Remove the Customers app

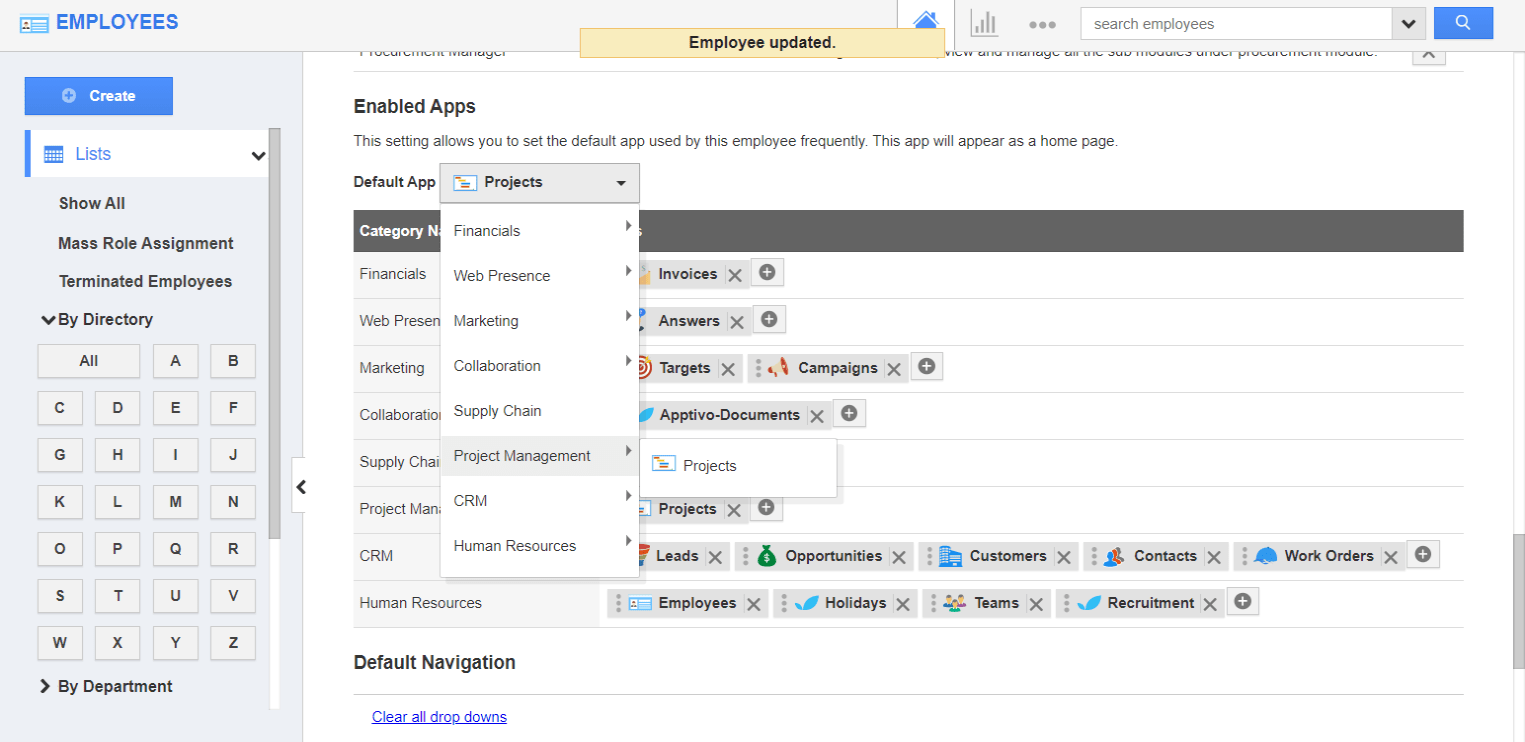coord(1064,557)
